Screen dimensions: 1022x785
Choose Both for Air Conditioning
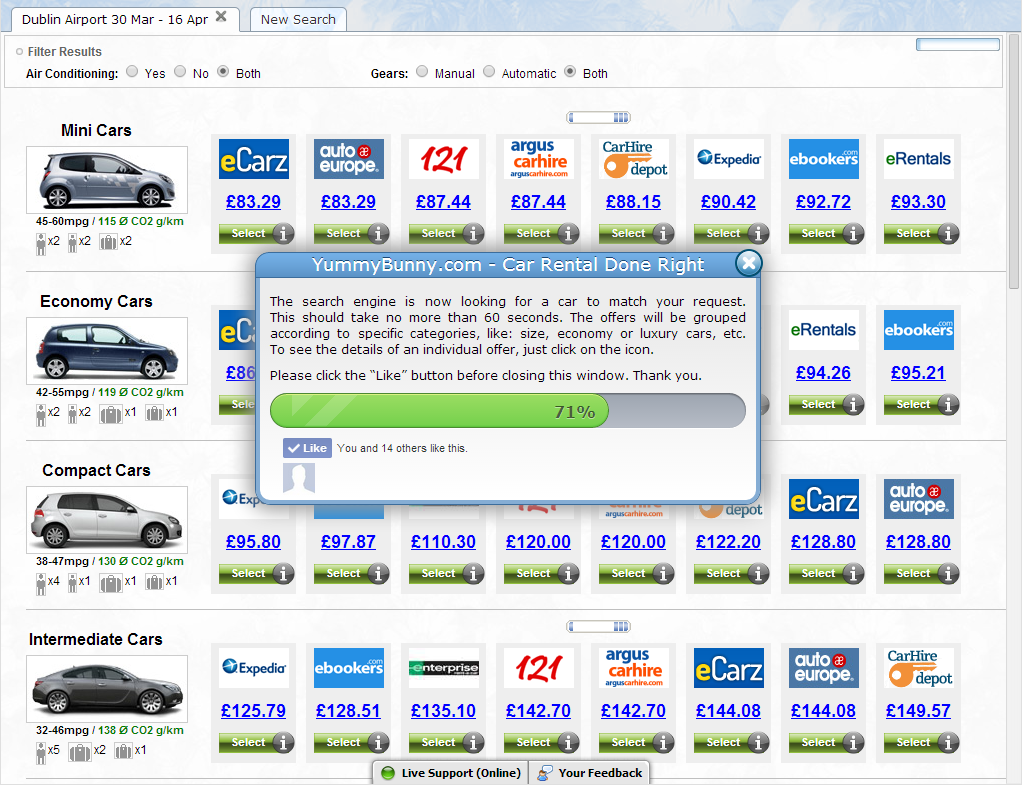click(x=224, y=72)
